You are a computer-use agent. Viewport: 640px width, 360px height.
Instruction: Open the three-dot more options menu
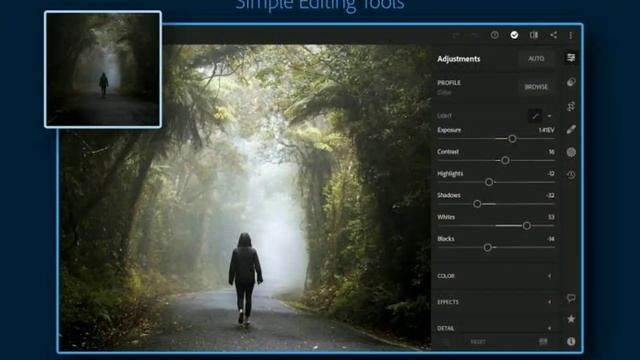point(571,36)
